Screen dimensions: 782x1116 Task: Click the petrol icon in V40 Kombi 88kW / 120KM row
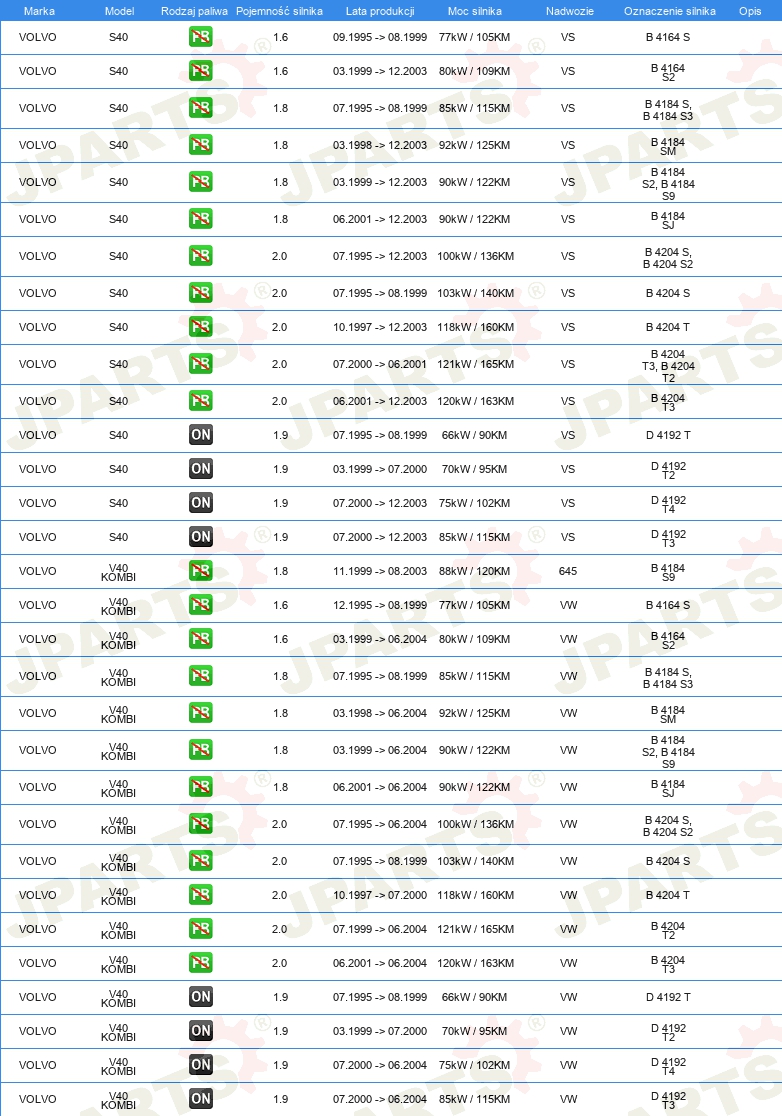(x=201, y=571)
